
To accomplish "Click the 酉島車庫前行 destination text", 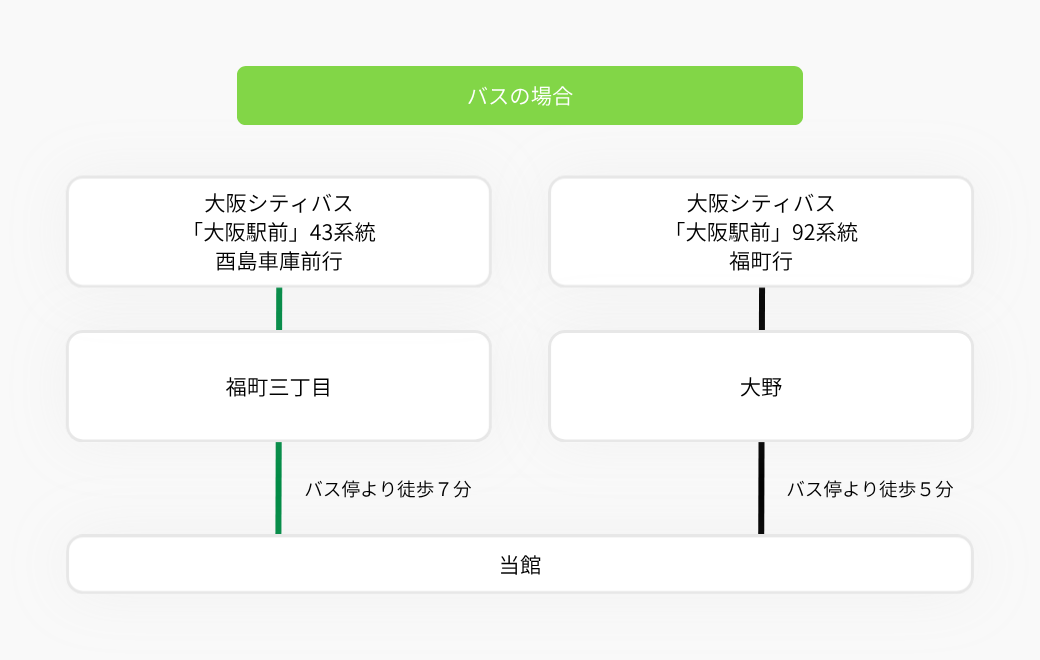I will (279, 261).
